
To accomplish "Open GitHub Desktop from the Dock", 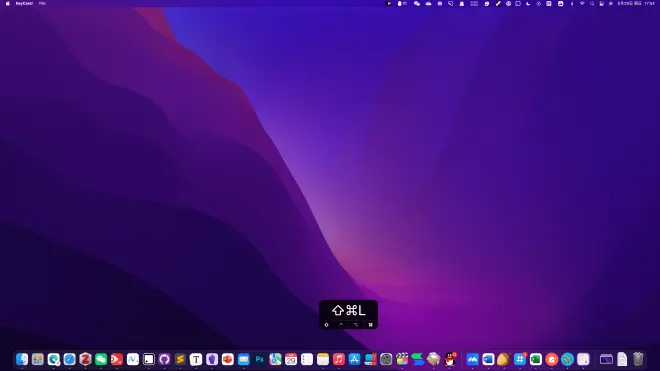I will tap(164, 359).
